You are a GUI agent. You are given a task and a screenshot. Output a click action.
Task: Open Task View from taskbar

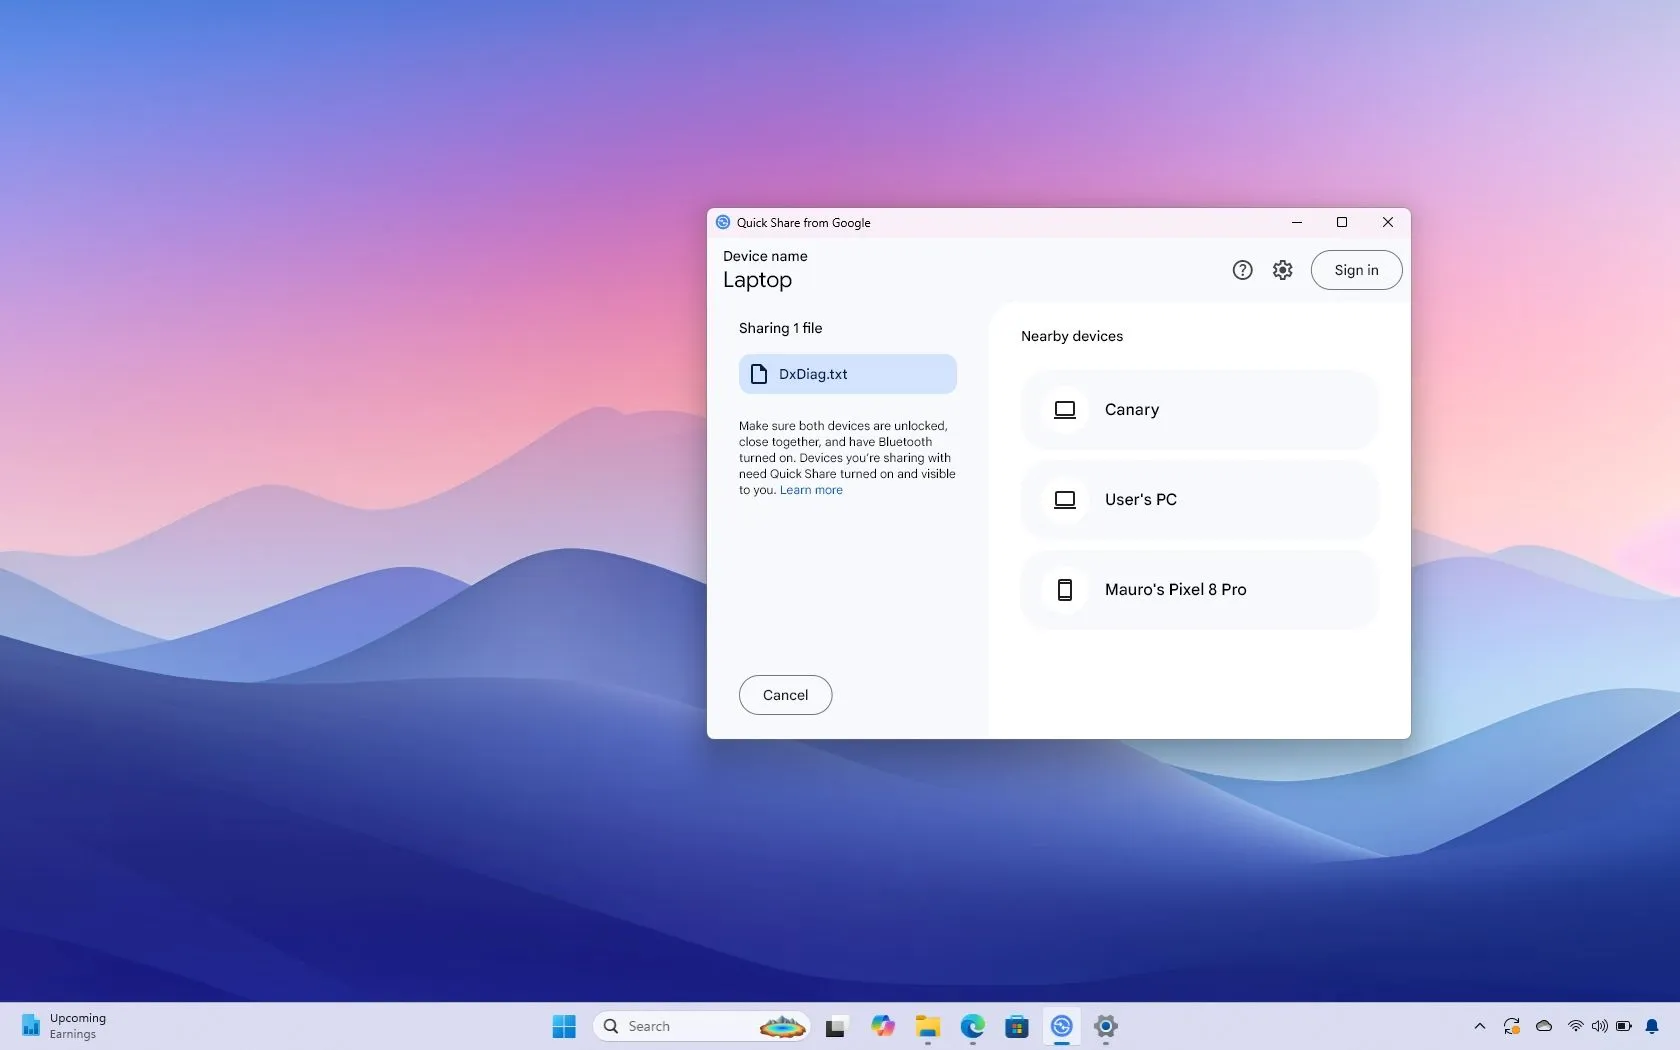coord(836,1026)
